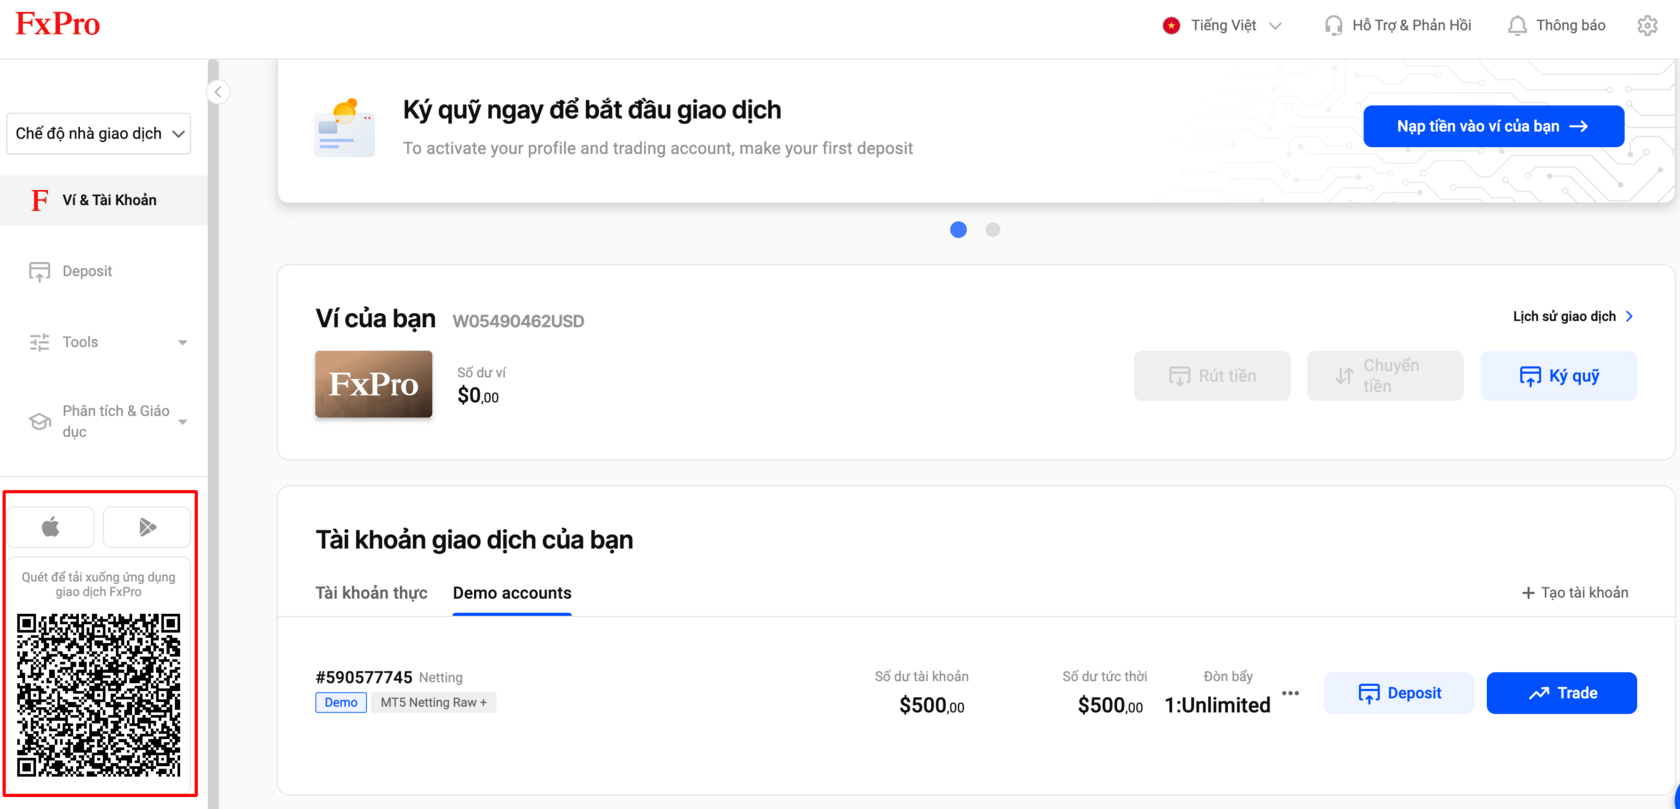Select the first banner carousel dot
The width and height of the screenshot is (1680, 809).
(958, 230)
